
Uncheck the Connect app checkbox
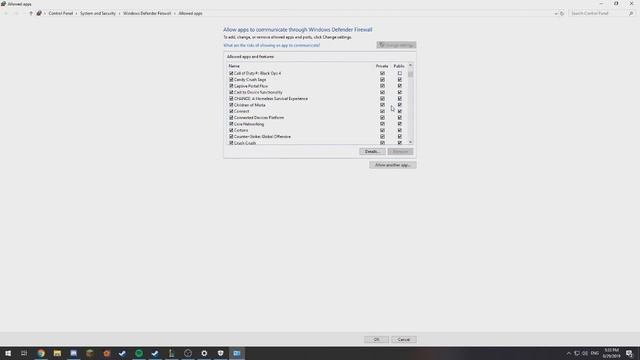231,111
